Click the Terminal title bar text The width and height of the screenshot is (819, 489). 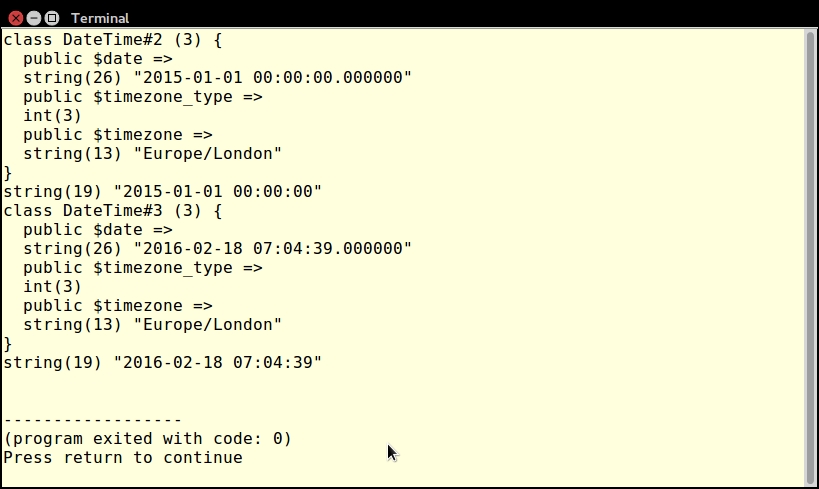coord(100,18)
